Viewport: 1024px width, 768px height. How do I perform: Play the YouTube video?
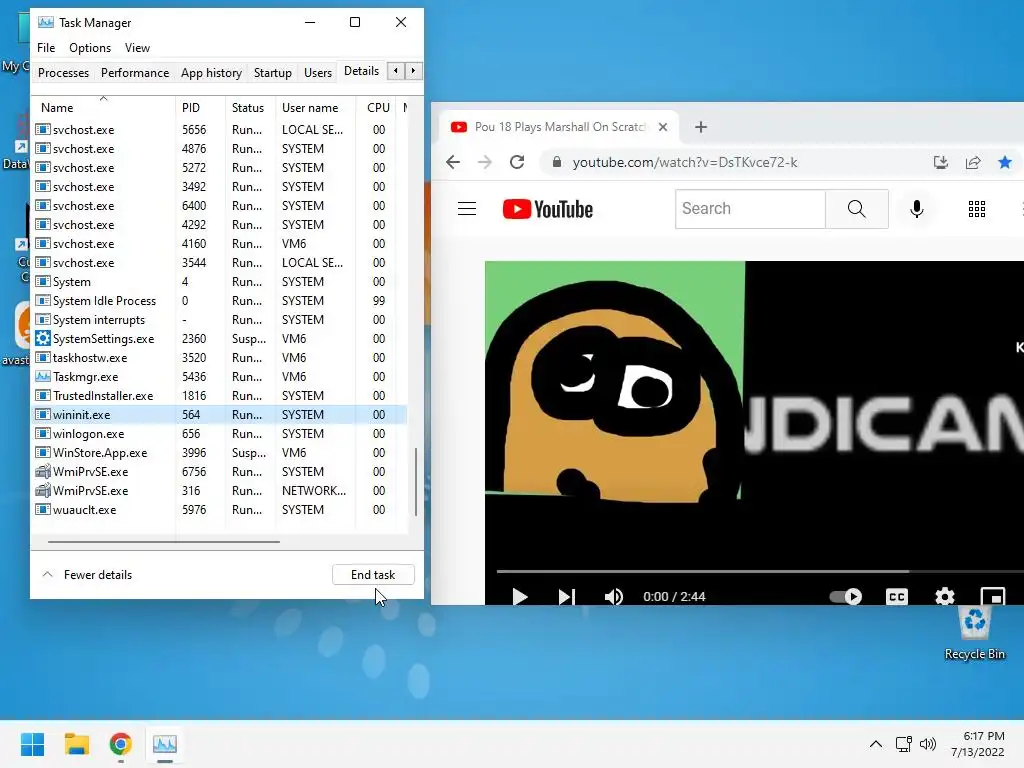click(x=520, y=596)
